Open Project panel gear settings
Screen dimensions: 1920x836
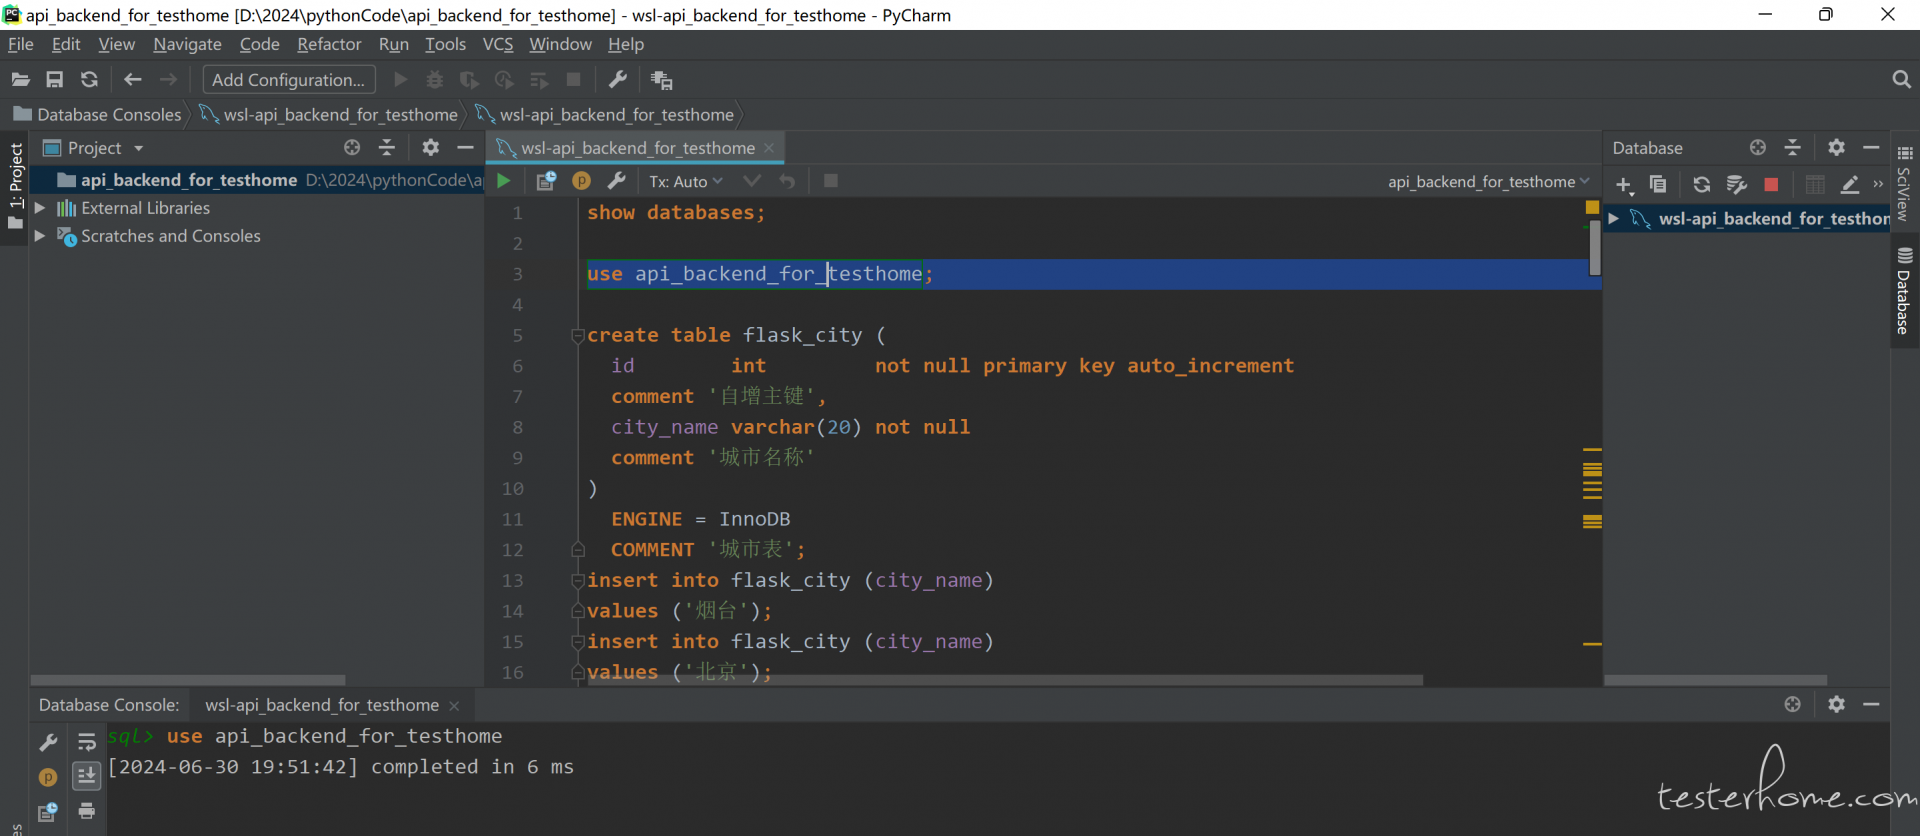click(x=430, y=148)
